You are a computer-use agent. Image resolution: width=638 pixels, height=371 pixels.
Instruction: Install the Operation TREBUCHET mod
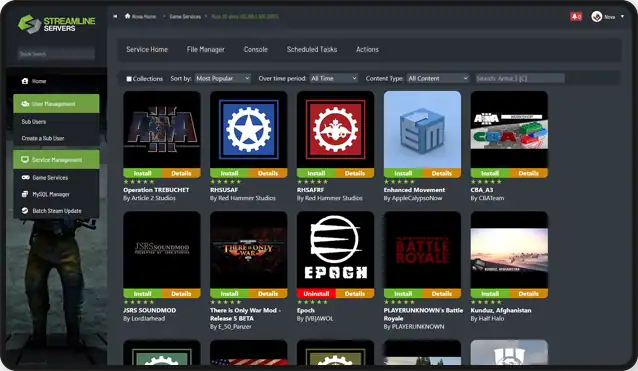click(x=142, y=173)
